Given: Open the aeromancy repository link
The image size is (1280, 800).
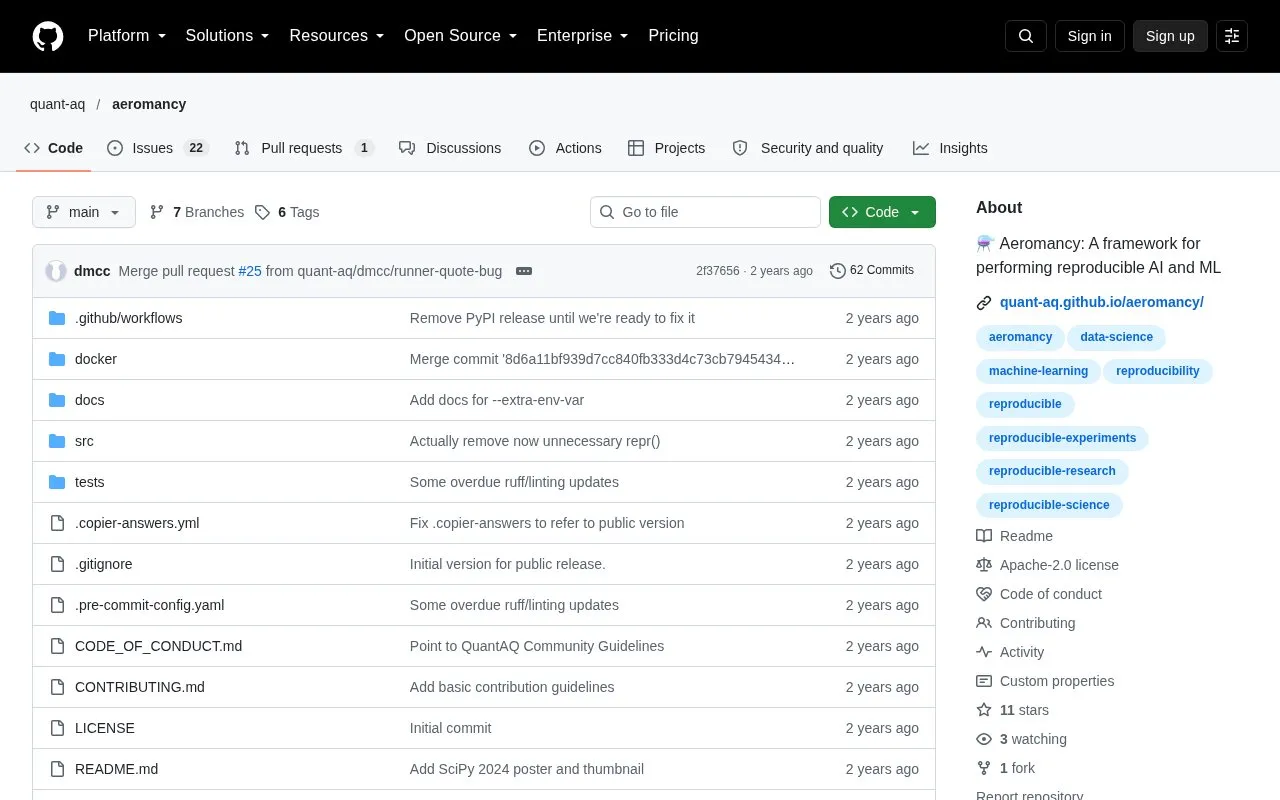Looking at the screenshot, I should pos(149,104).
